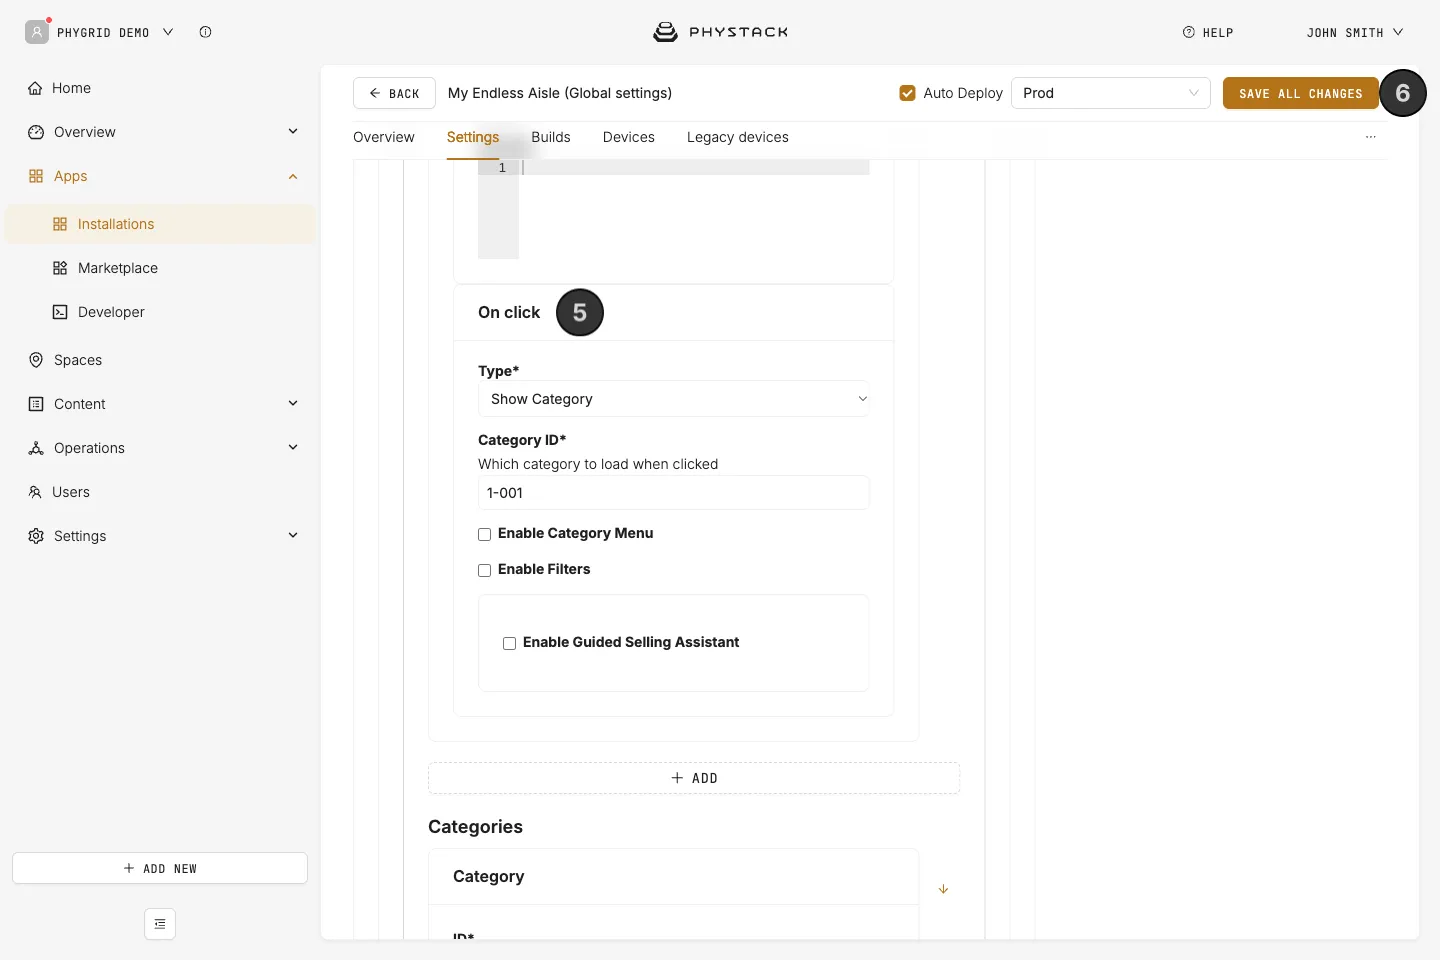Image resolution: width=1440 pixels, height=960 pixels.
Task: Click the Category ID input field
Action: [x=674, y=493]
